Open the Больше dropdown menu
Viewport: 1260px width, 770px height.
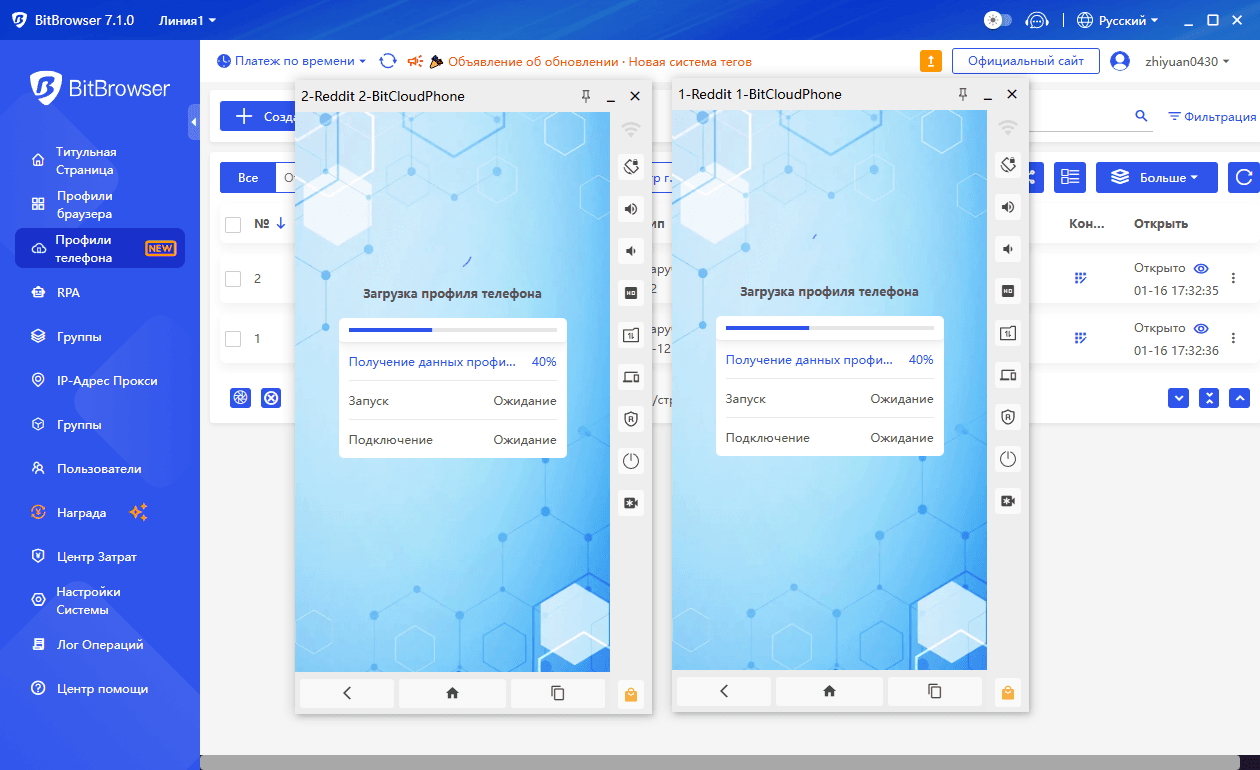point(1156,177)
